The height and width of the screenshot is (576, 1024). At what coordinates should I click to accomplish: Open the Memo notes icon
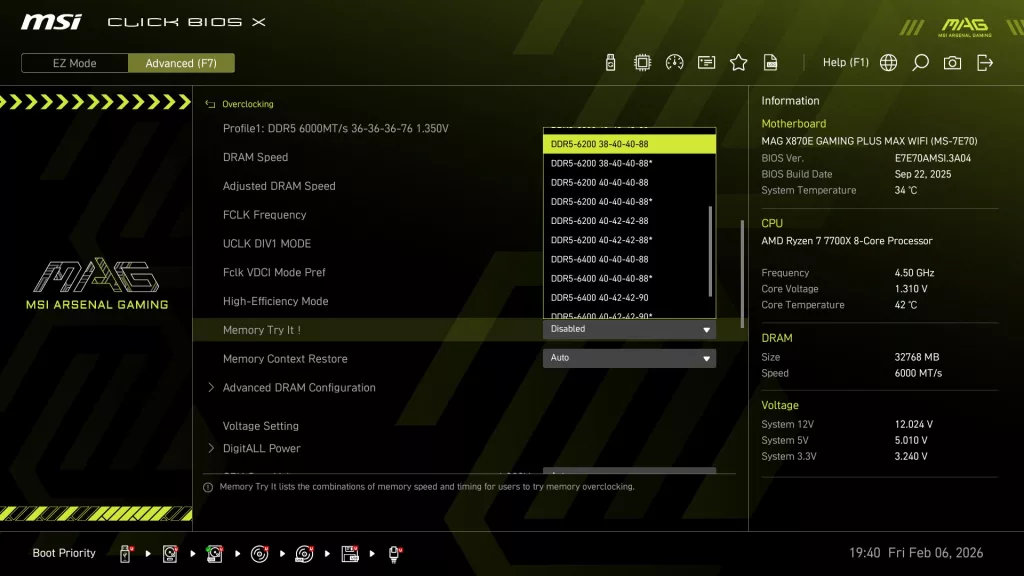[x=705, y=61]
